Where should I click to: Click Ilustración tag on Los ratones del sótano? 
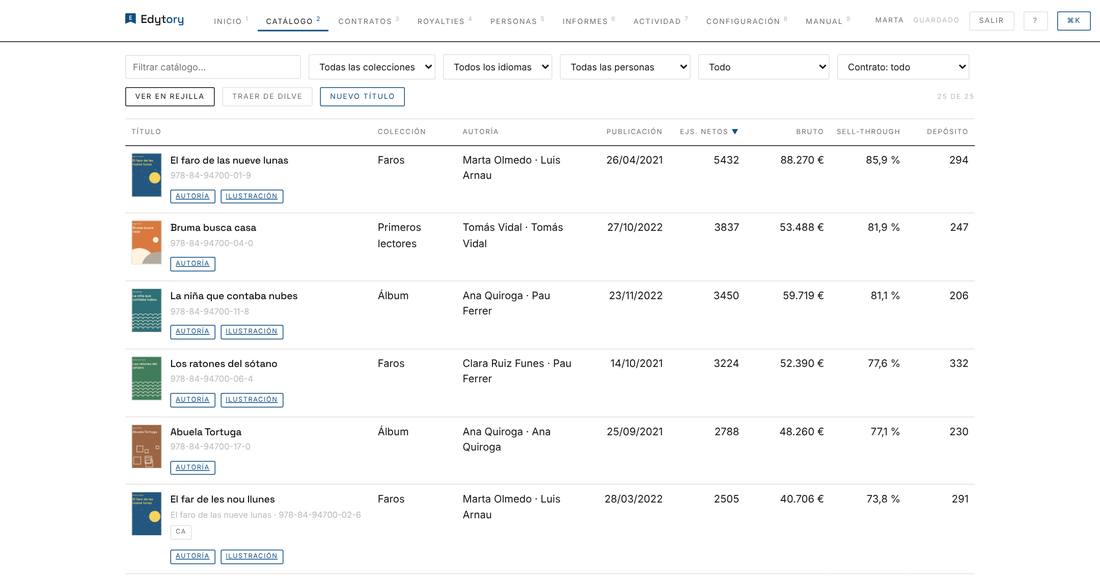[x=252, y=399]
